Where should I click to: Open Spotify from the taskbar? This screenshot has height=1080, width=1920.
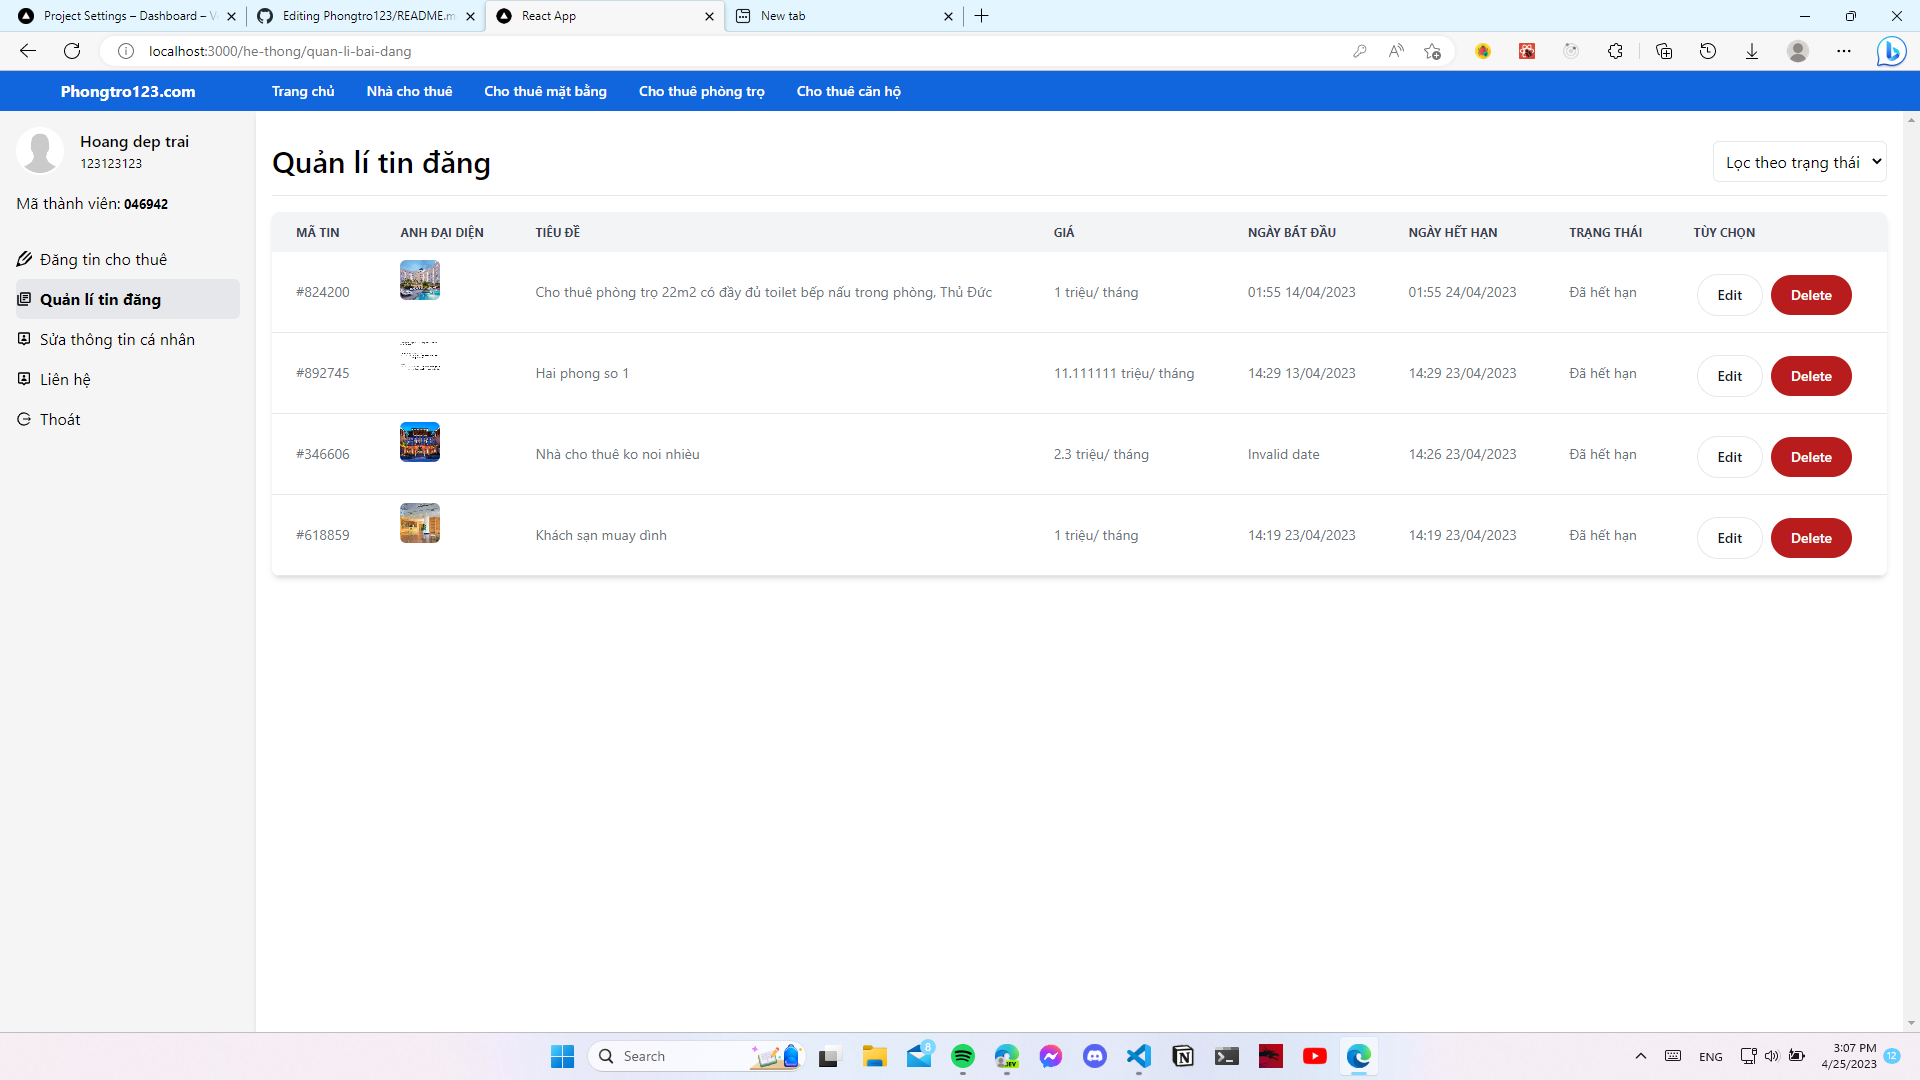(x=963, y=1056)
